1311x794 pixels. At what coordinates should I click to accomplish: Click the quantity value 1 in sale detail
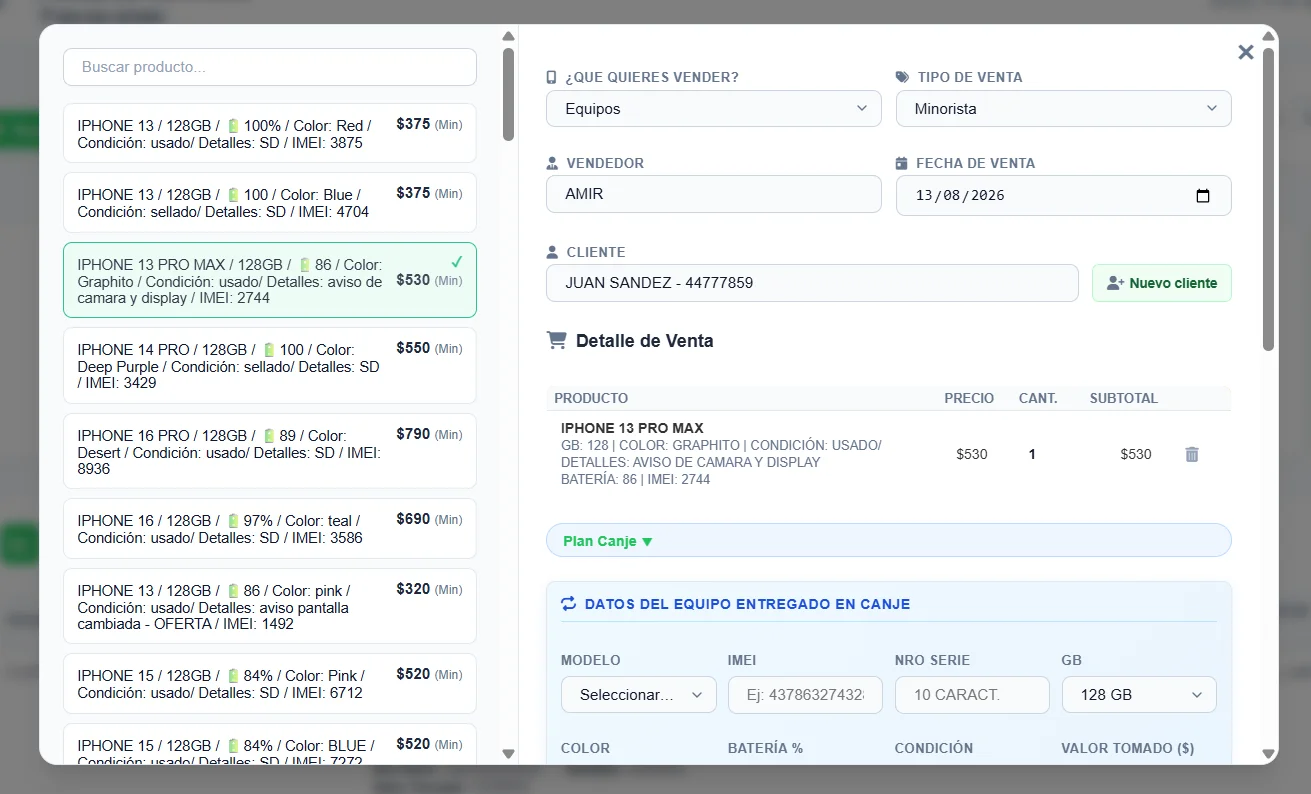pyautogui.click(x=1032, y=454)
